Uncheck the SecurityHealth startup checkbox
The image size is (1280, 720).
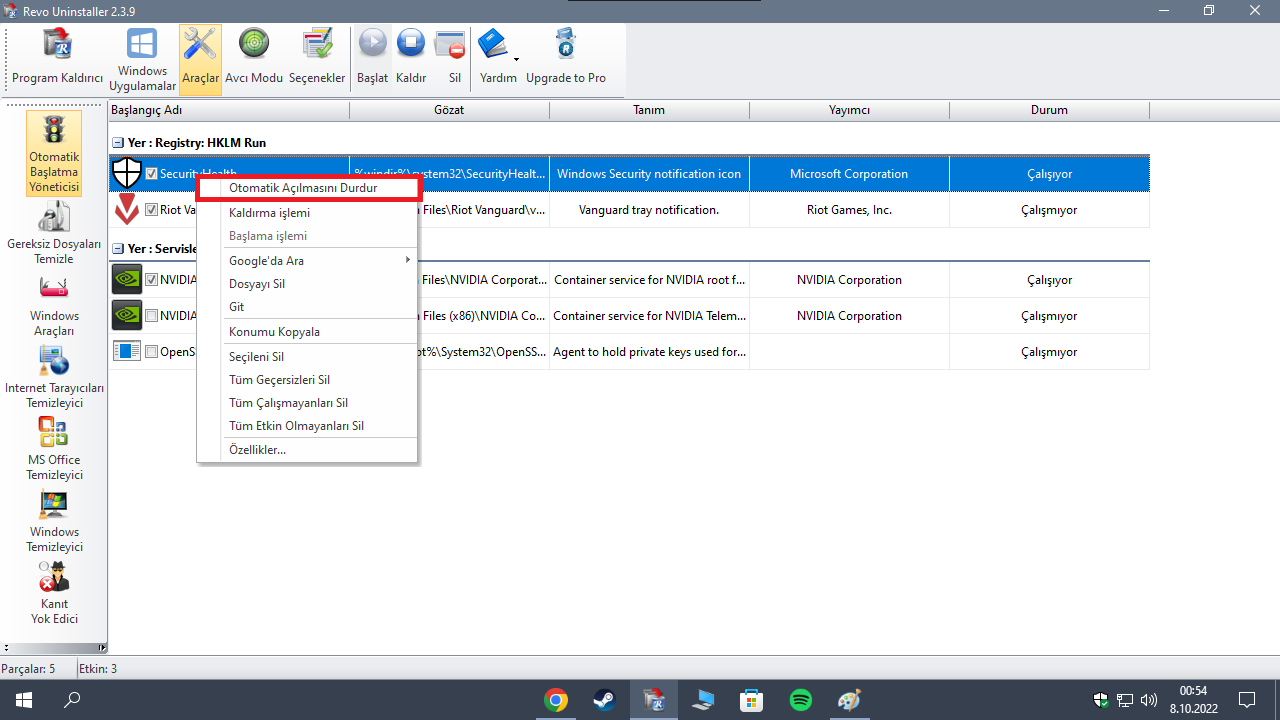point(152,174)
